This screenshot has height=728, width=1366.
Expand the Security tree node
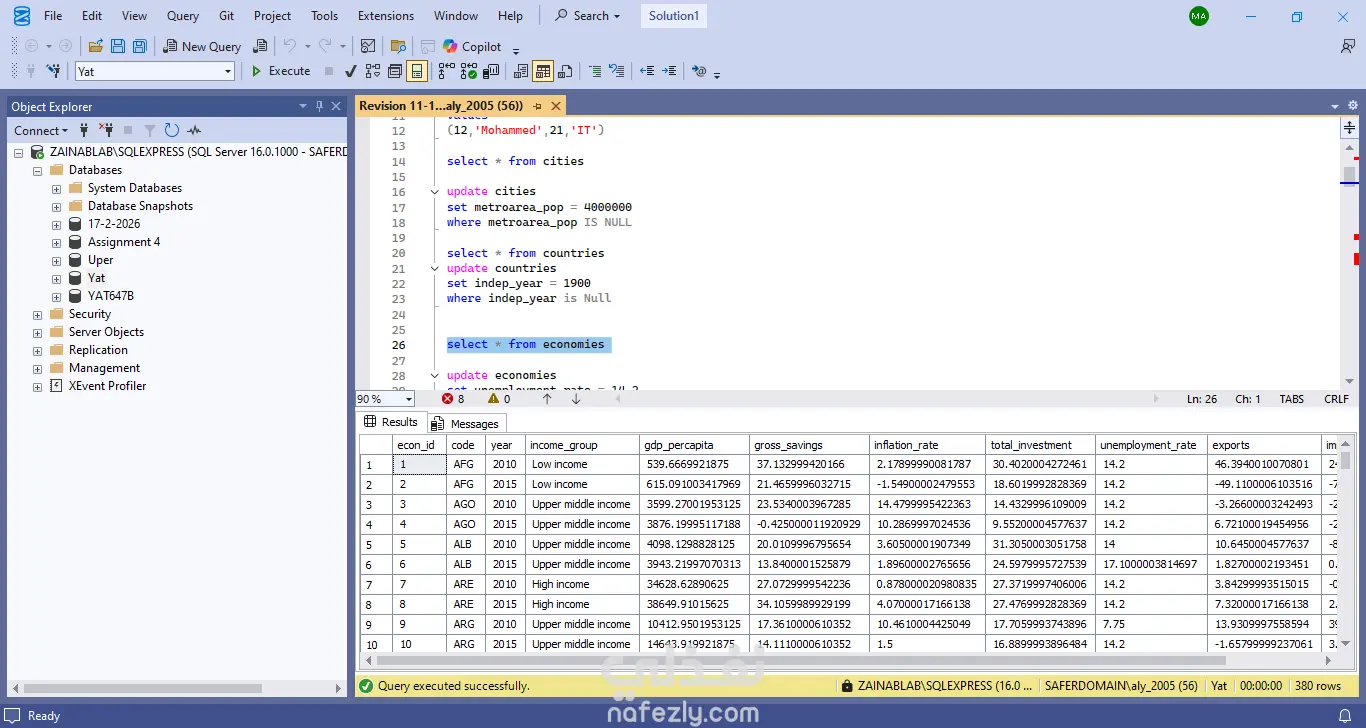[x=38, y=314]
